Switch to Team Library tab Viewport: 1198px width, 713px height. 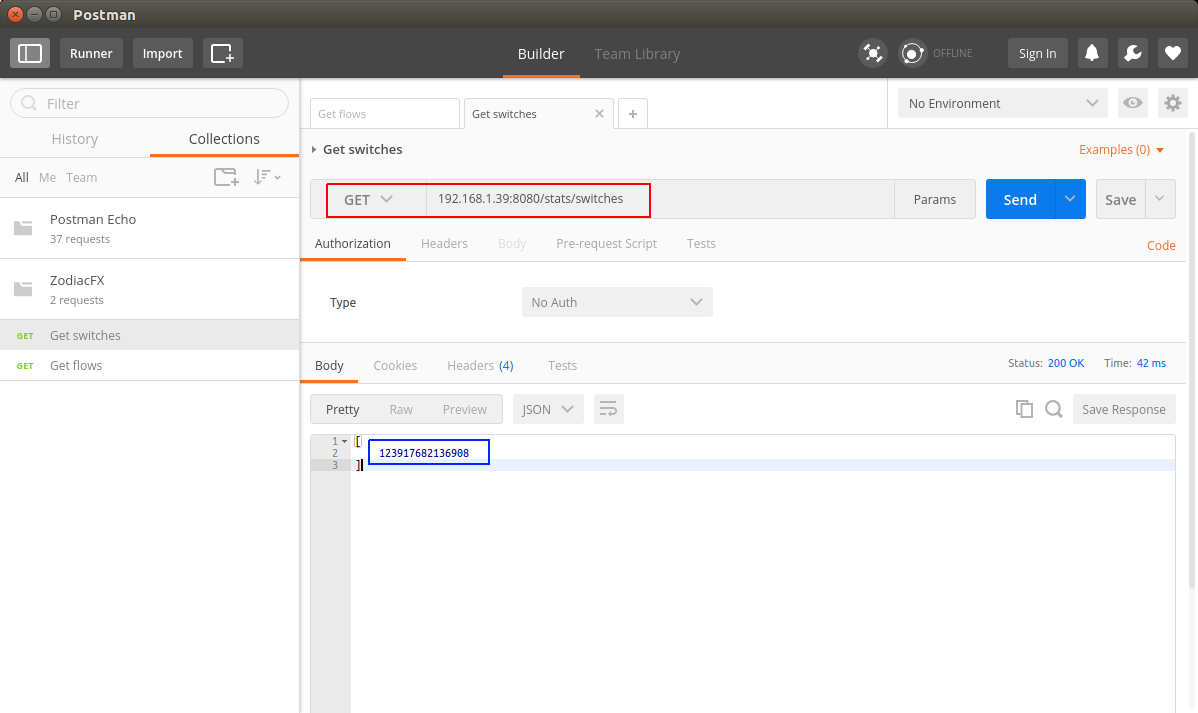click(x=637, y=53)
